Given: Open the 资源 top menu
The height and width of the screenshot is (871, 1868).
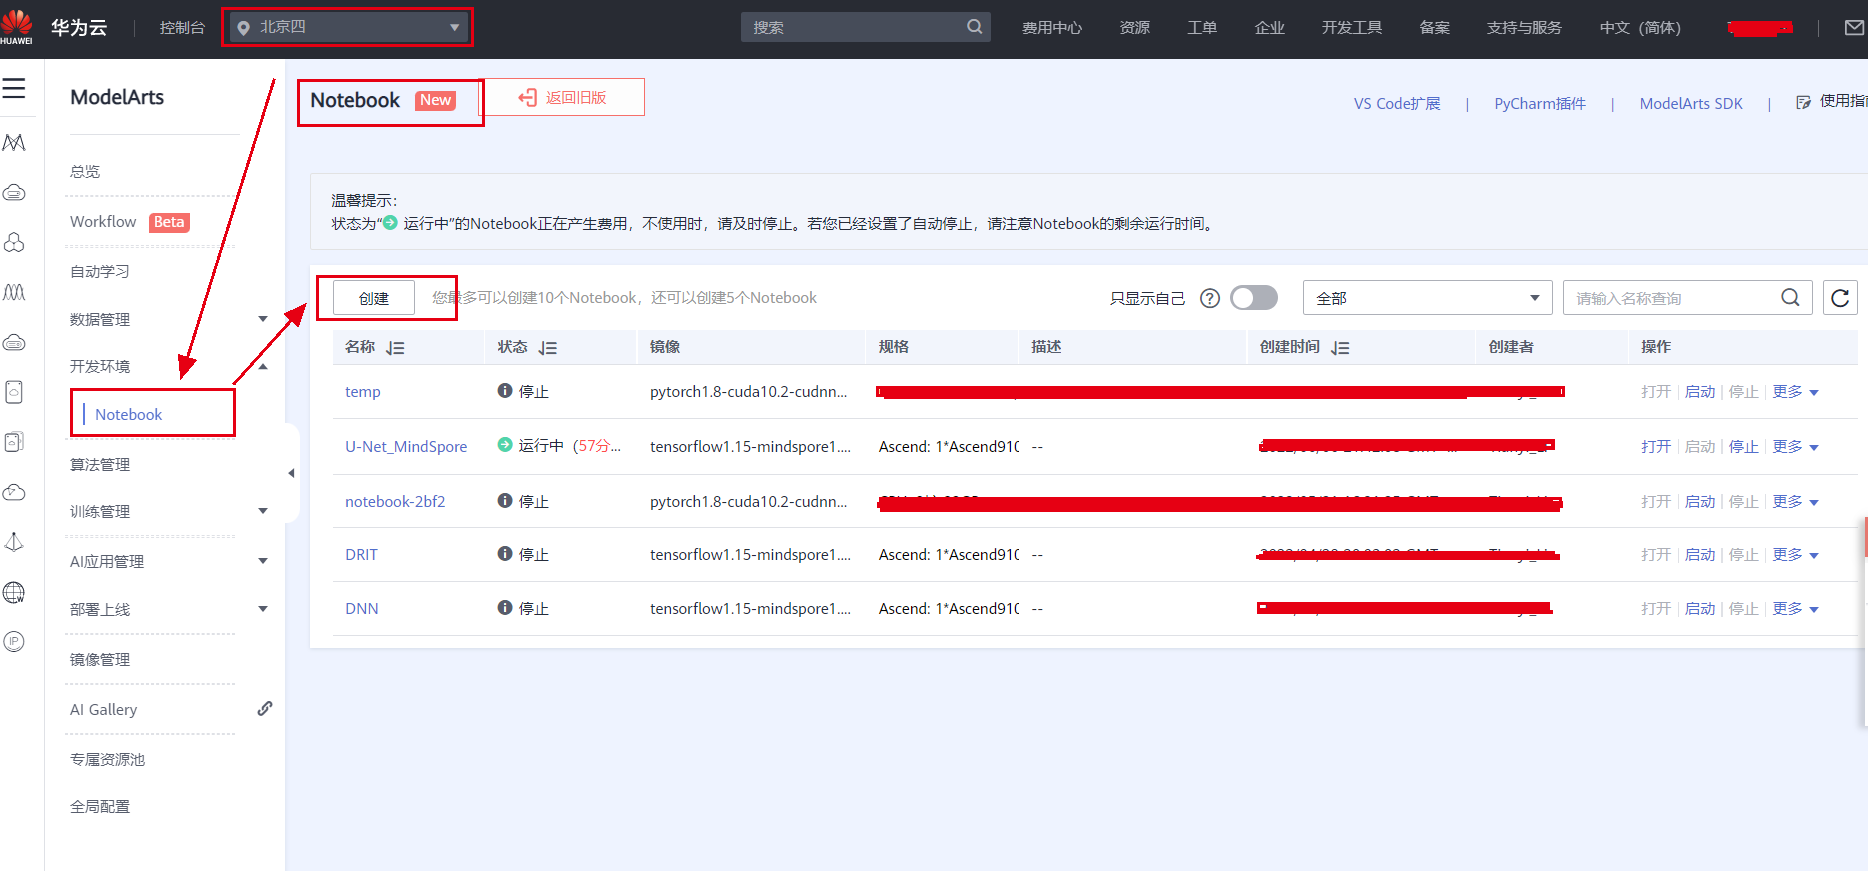Looking at the screenshot, I should (1135, 28).
